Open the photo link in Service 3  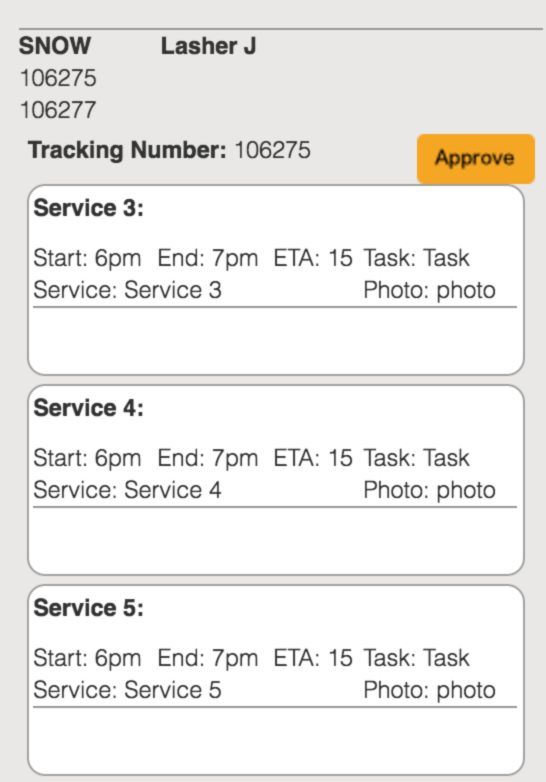[466, 290]
